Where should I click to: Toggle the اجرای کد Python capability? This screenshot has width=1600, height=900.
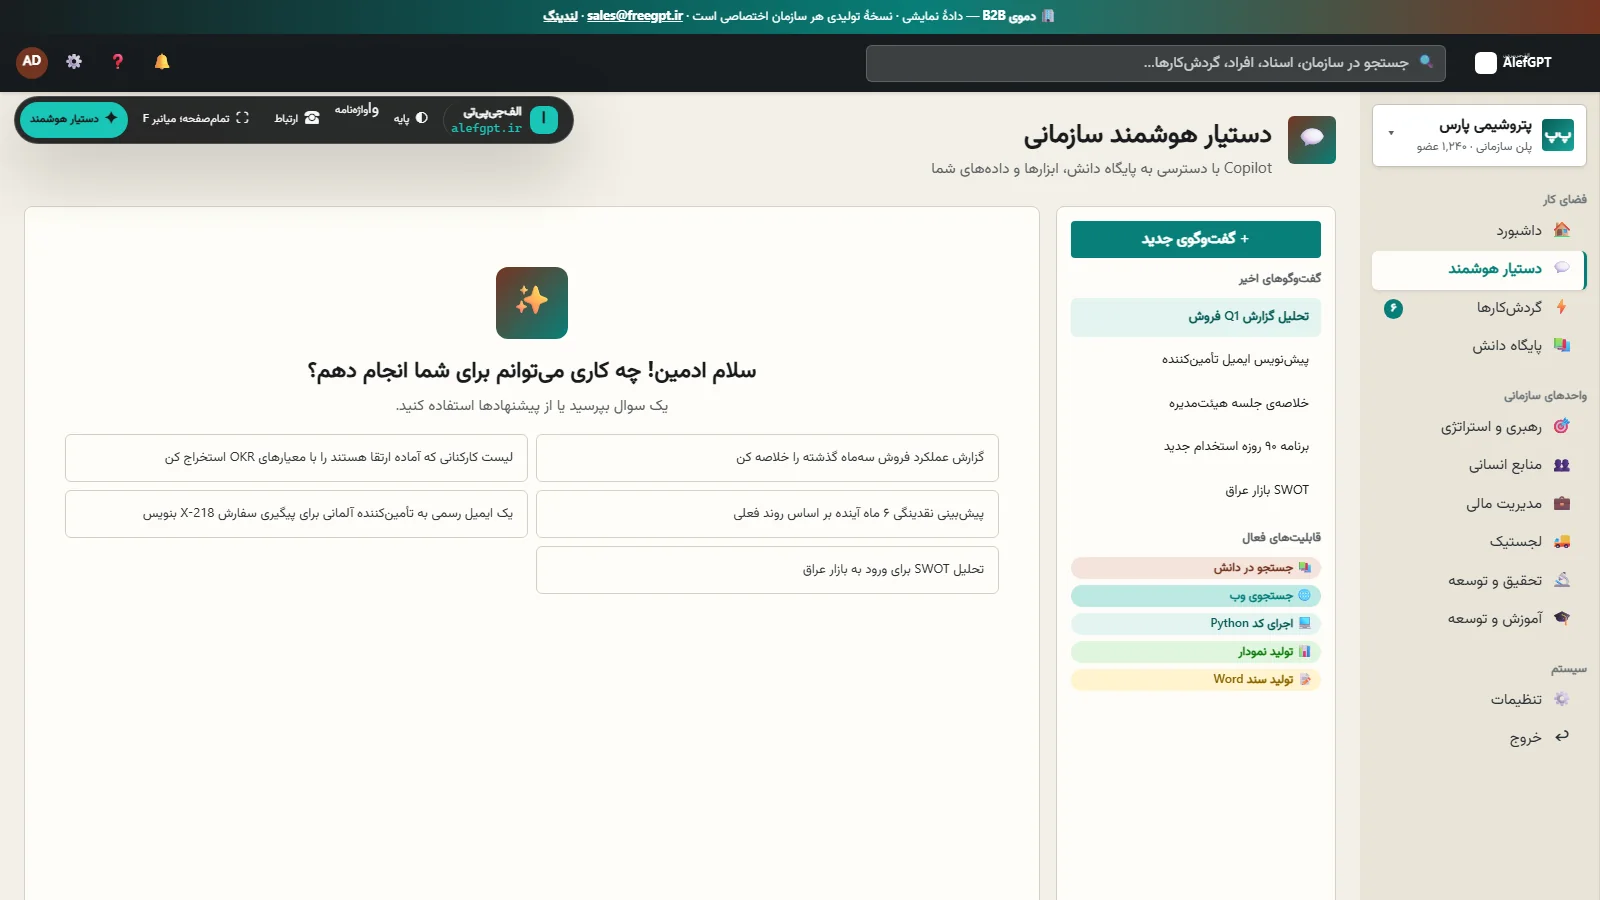[x=1195, y=624]
